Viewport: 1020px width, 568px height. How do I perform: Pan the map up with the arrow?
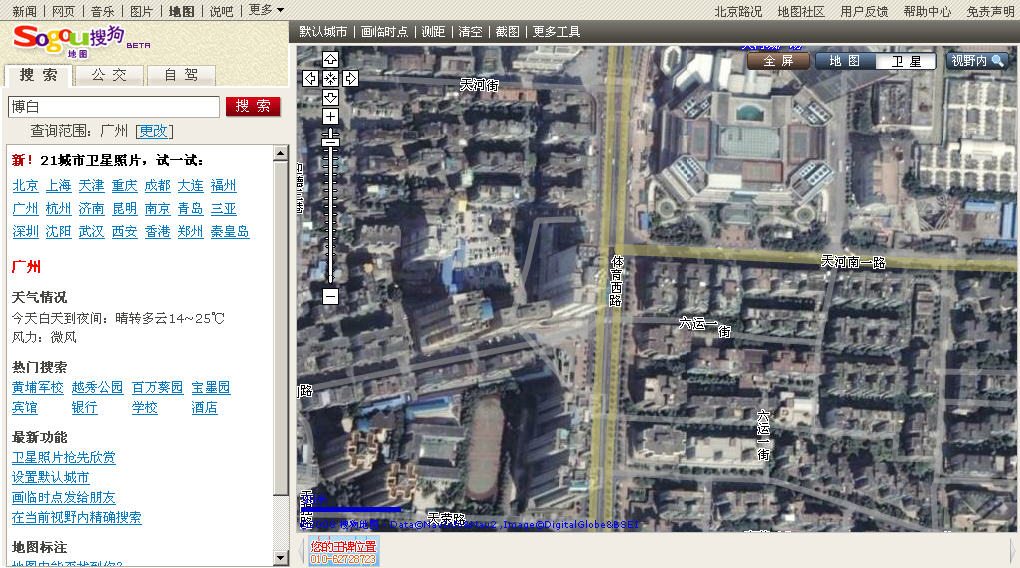click(x=330, y=60)
